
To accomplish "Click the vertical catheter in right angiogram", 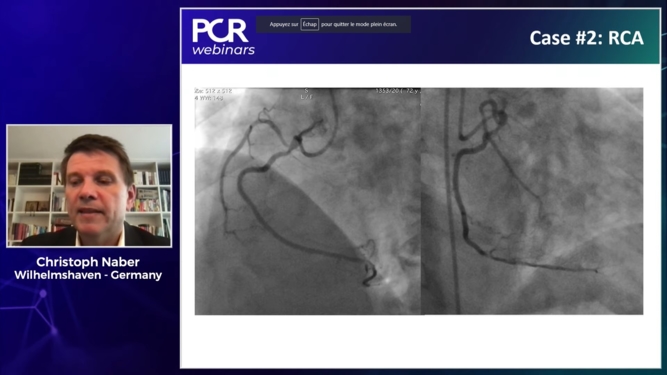I will coord(452,201).
